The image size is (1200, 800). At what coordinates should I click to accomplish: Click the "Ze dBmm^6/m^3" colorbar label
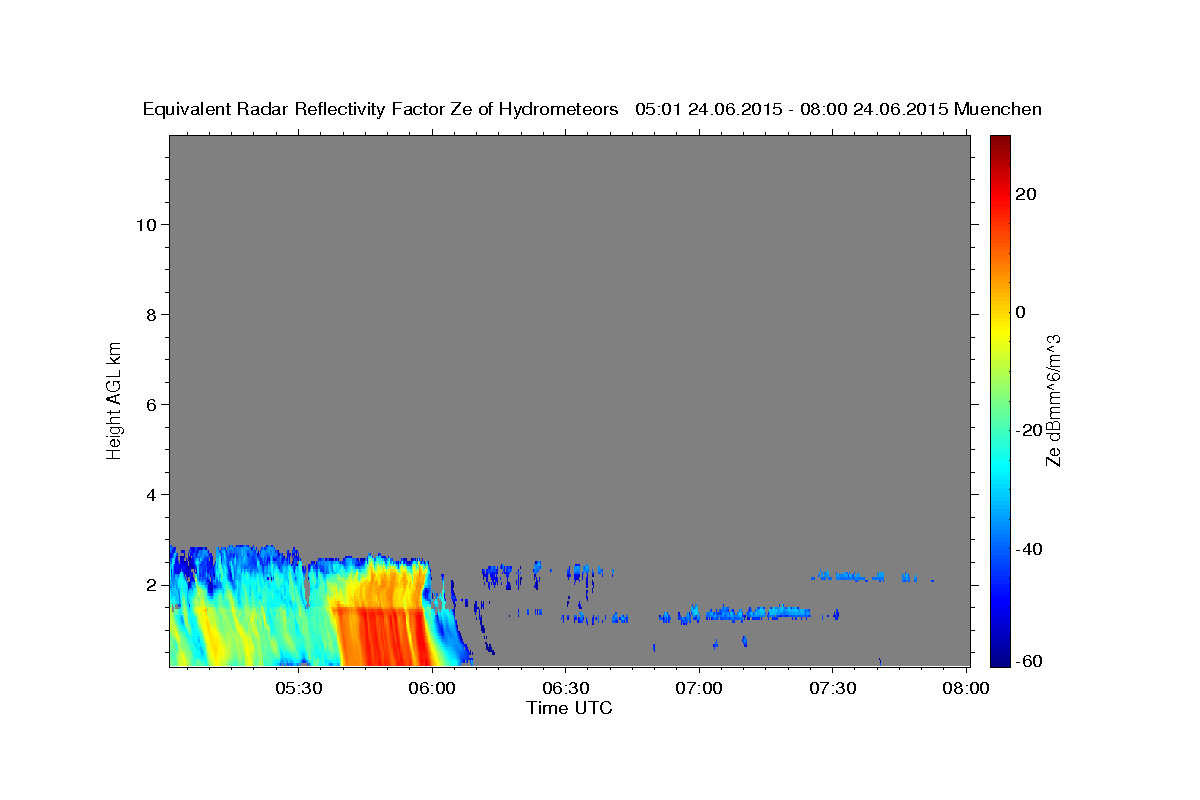click(x=1052, y=400)
